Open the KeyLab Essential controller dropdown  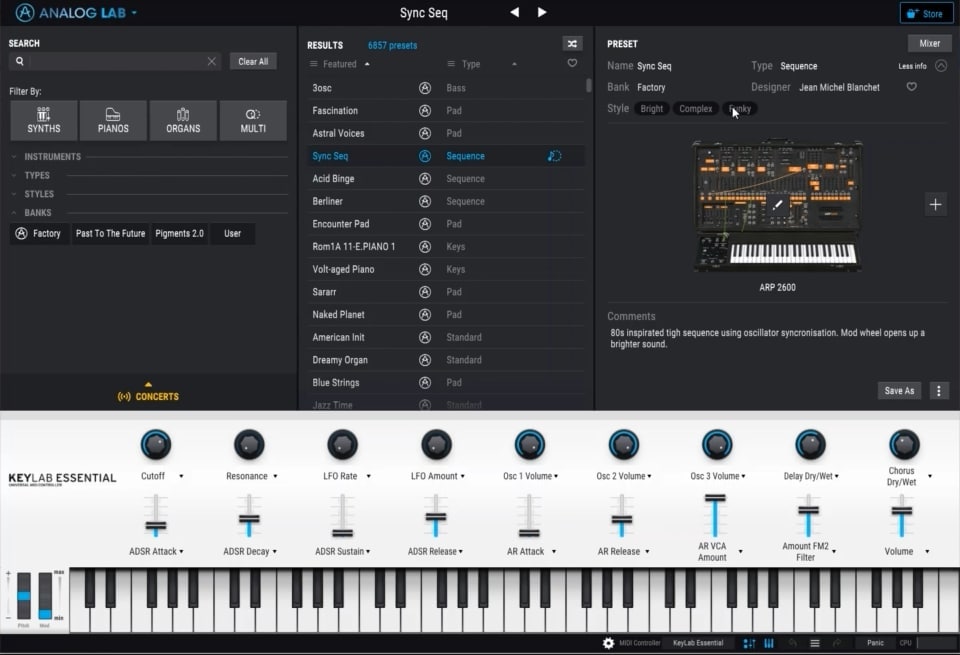point(697,643)
